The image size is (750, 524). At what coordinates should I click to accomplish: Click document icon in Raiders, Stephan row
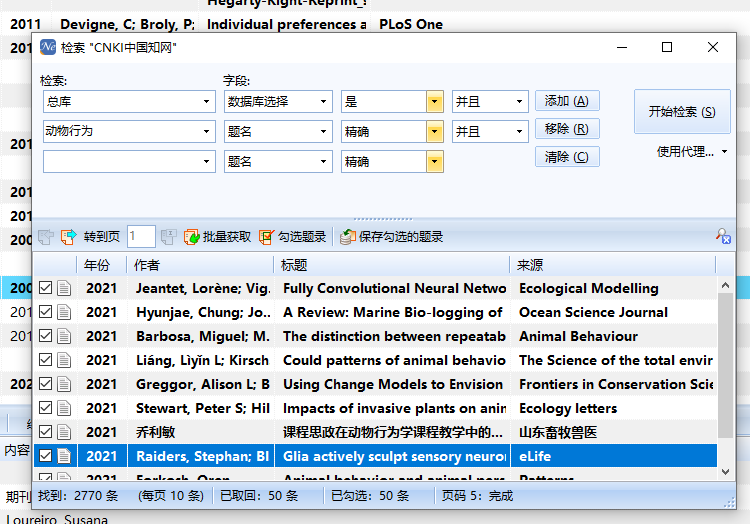64,456
